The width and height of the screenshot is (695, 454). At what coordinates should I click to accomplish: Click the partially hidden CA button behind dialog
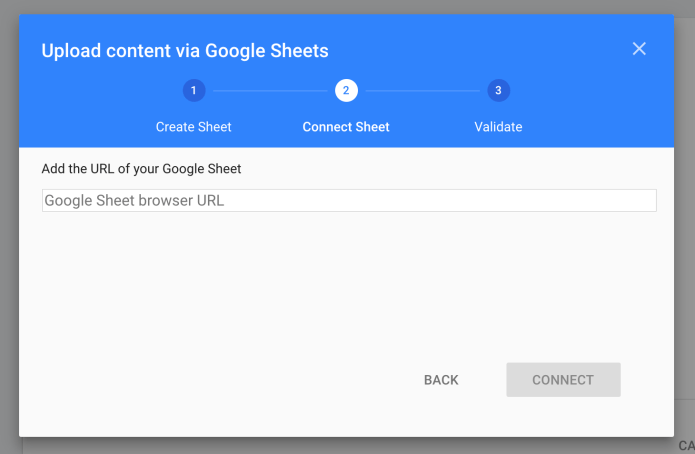[685, 445]
